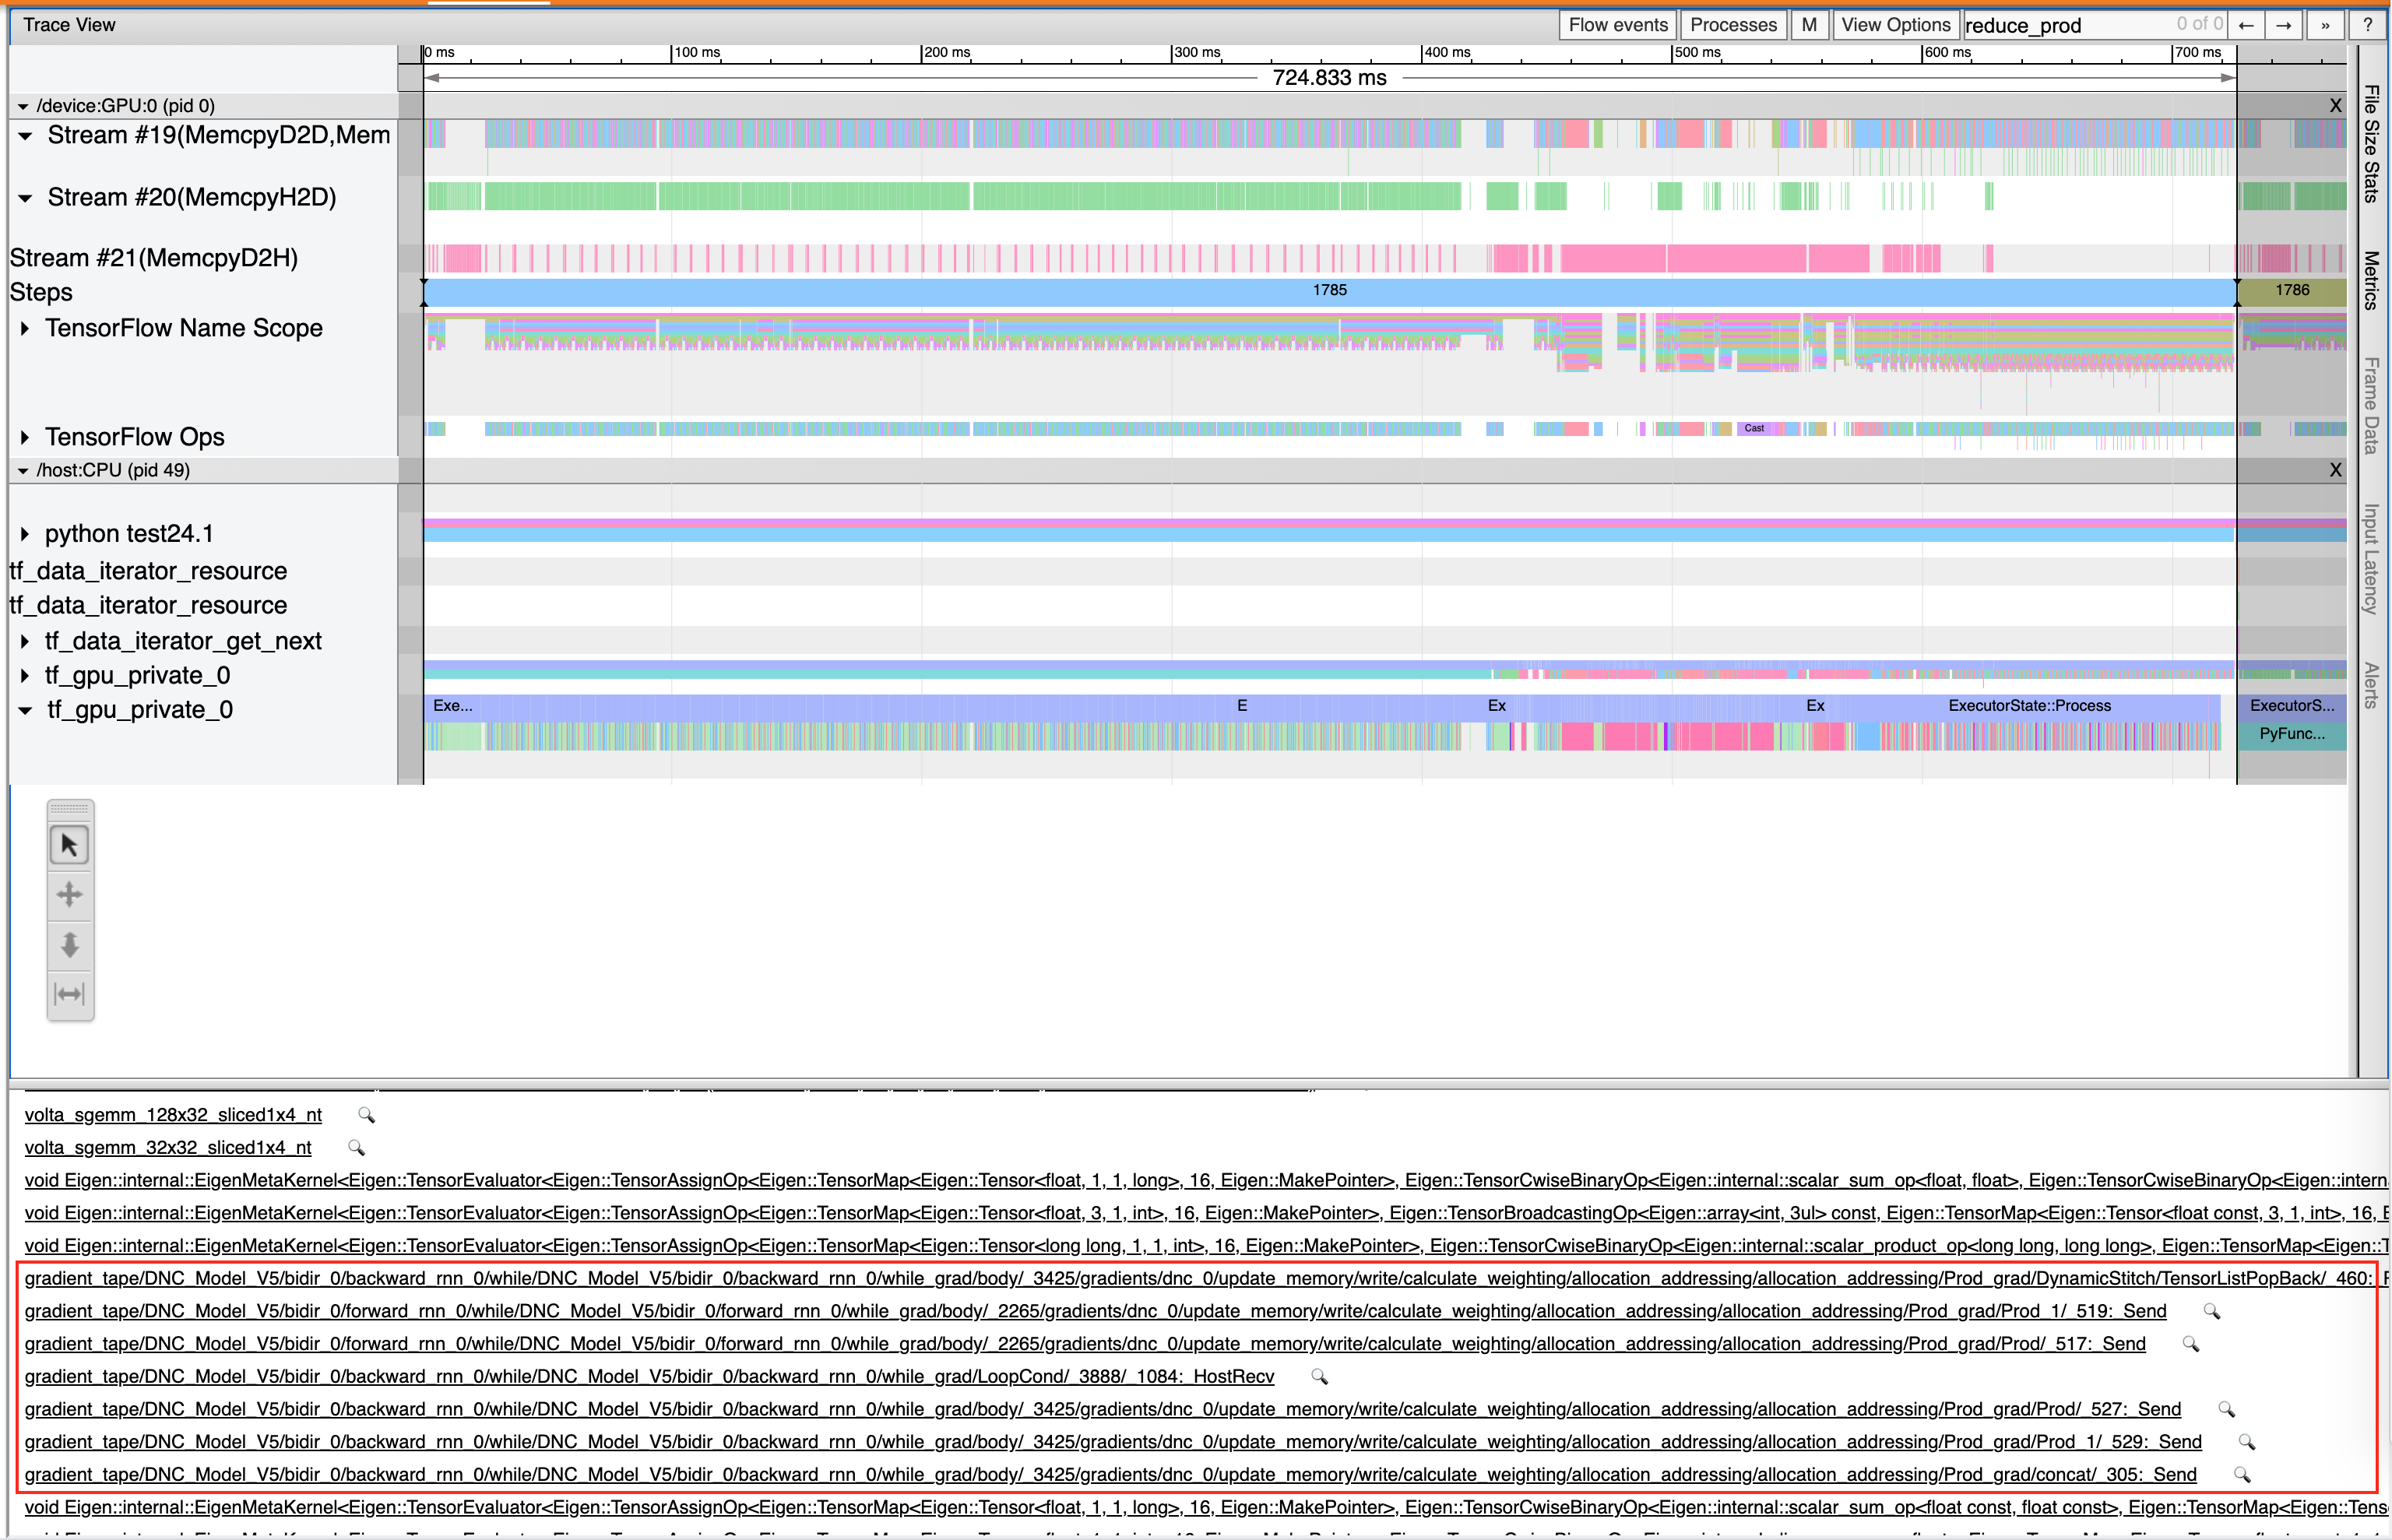Viewport: 2392px width, 1540px height.
Task: Collapse the /device:GPU:0 section
Action: point(22,105)
